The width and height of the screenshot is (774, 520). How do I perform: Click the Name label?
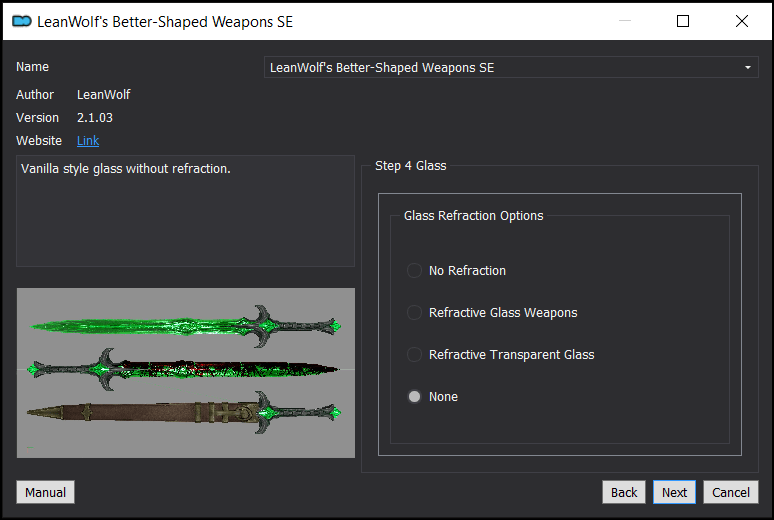coord(32,67)
